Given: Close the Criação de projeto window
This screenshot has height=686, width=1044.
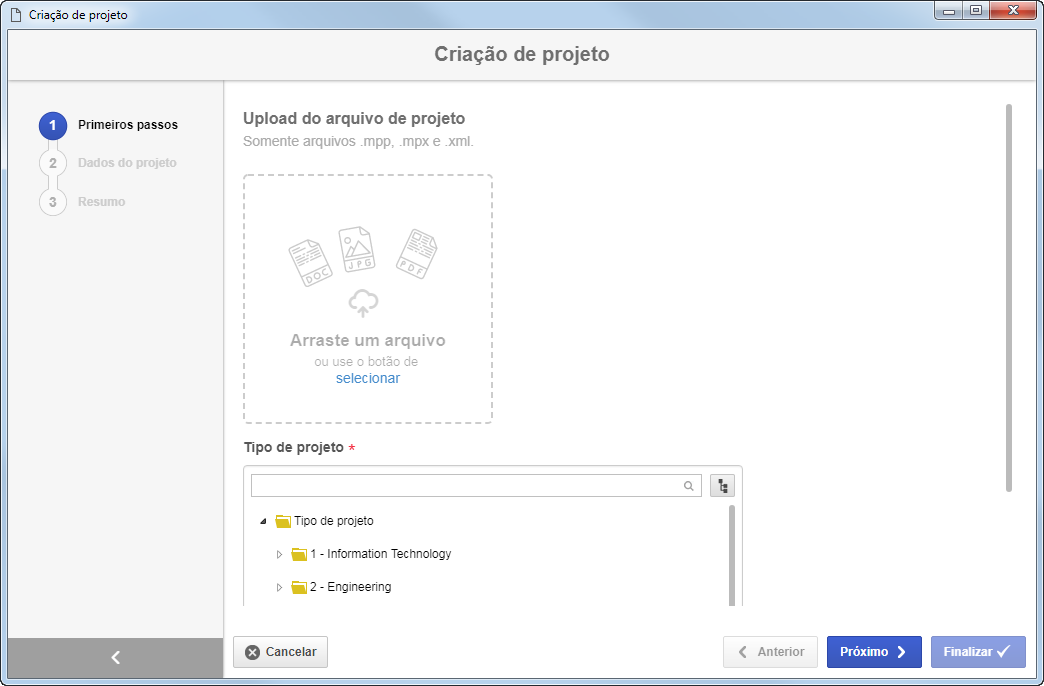Looking at the screenshot, I should click(x=1014, y=11).
